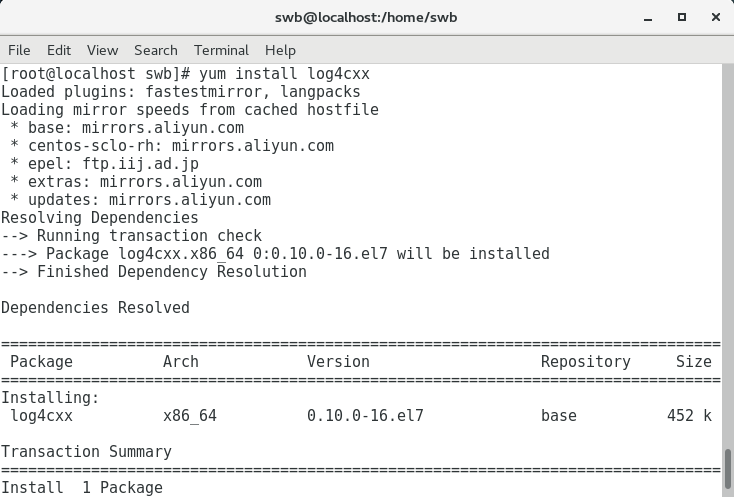The width and height of the screenshot is (734, 497).
Task: Click the swb@localhost title bar text
Action: pos(366,17)
